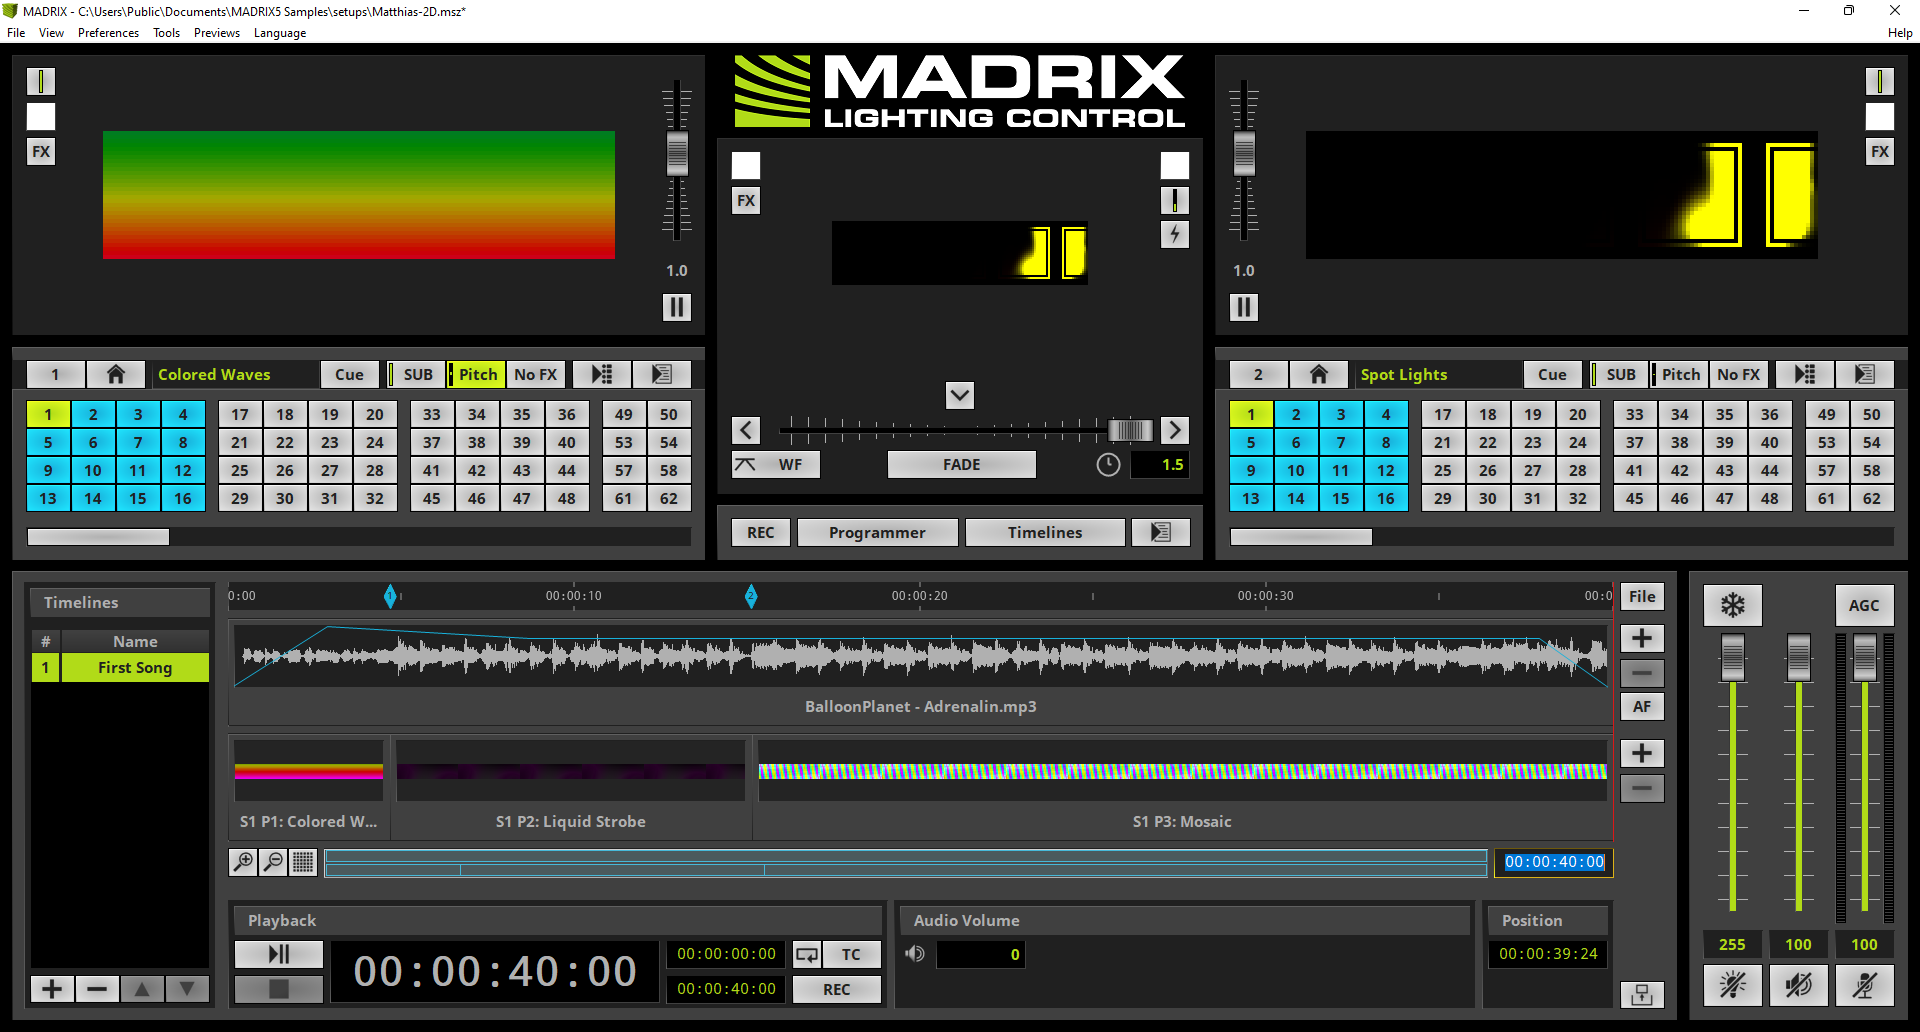Image resolution: width=1920 pixels, height=1032 pixels.
Task: Select First Song timeline row
Action: click(x=120, y=668)
